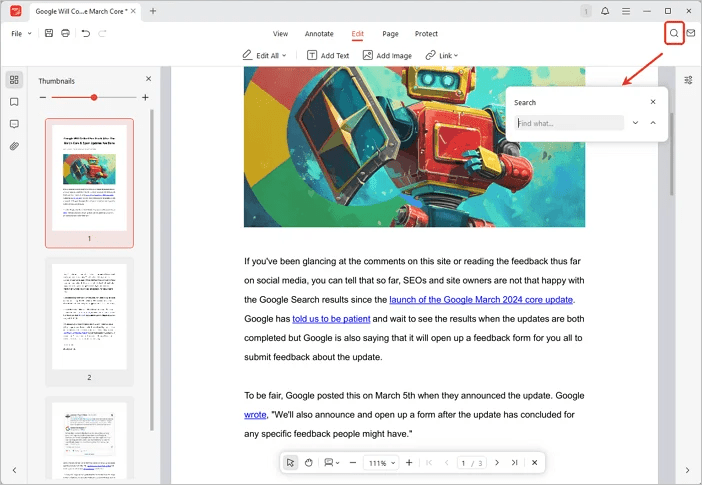Select the hand pan tool
This screenshot has height=485, width=702.
click(x=309, y=463)
